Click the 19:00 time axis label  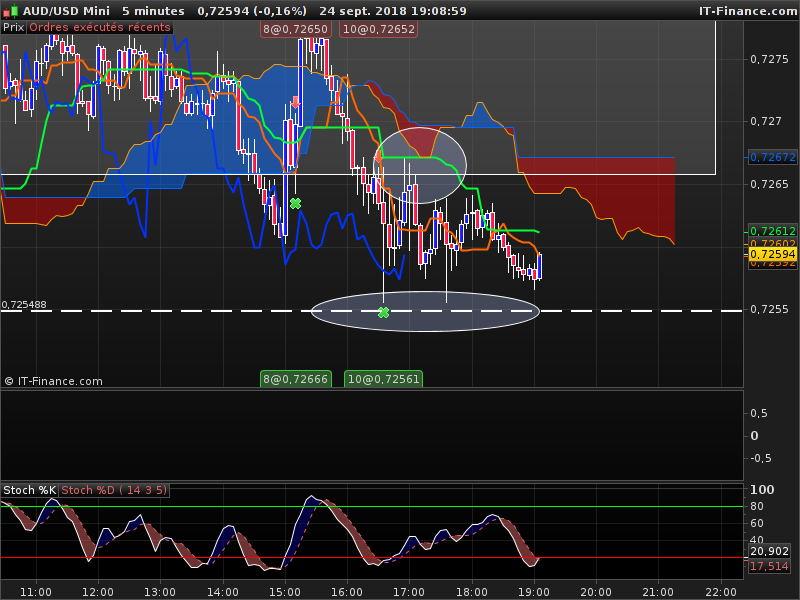534,592
